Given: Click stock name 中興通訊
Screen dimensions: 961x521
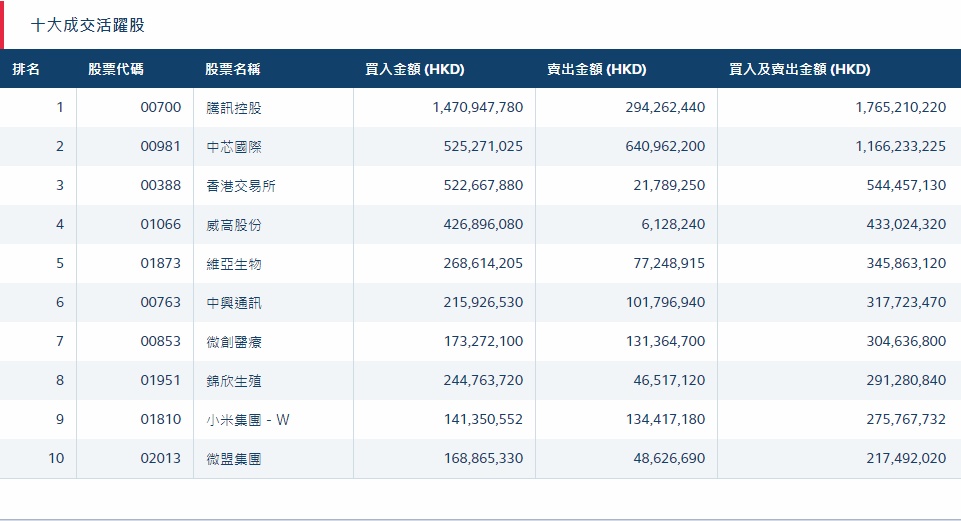Looking at the screenshot, I should [234, 303].
